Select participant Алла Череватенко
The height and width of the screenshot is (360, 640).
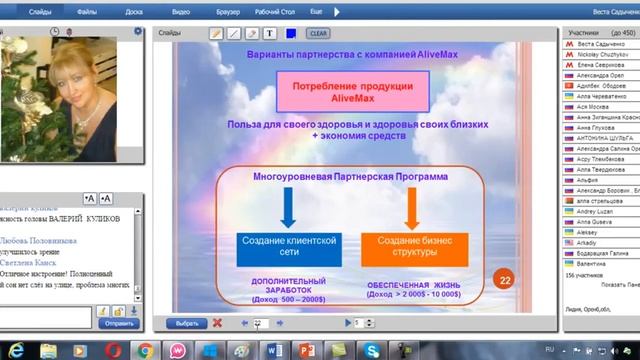(601, 96)
